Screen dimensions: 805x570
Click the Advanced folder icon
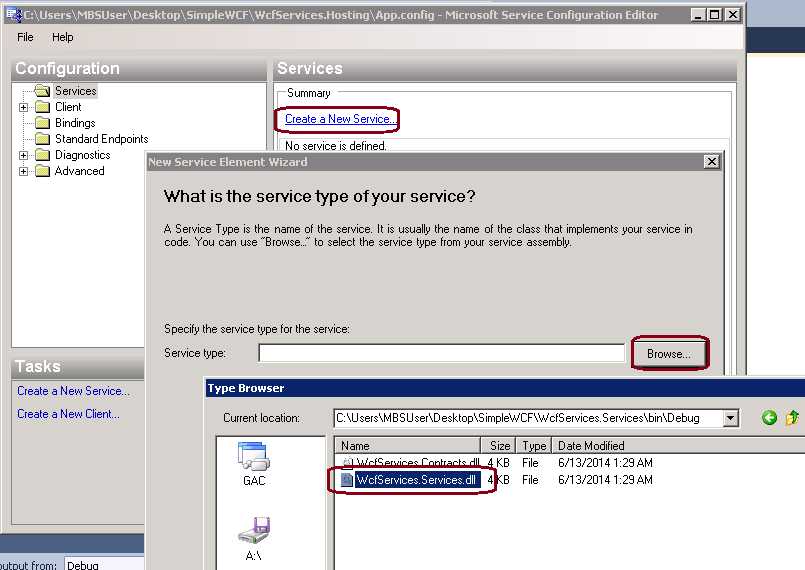tap(43, 171)
